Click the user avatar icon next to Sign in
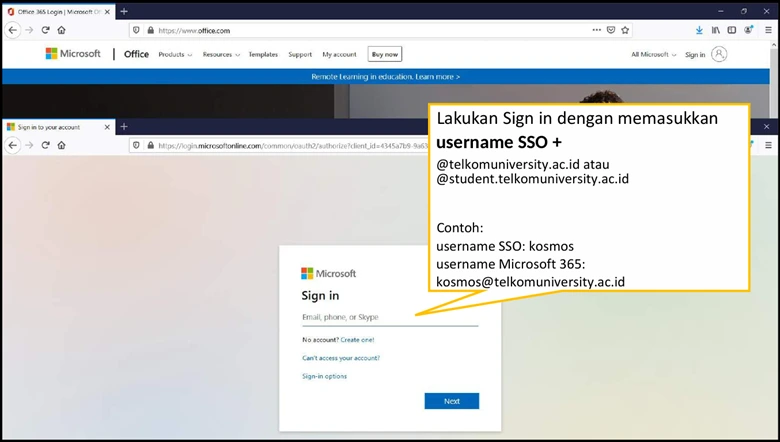Viewport: 780px width, 442px height. click(x=719, y=54)
